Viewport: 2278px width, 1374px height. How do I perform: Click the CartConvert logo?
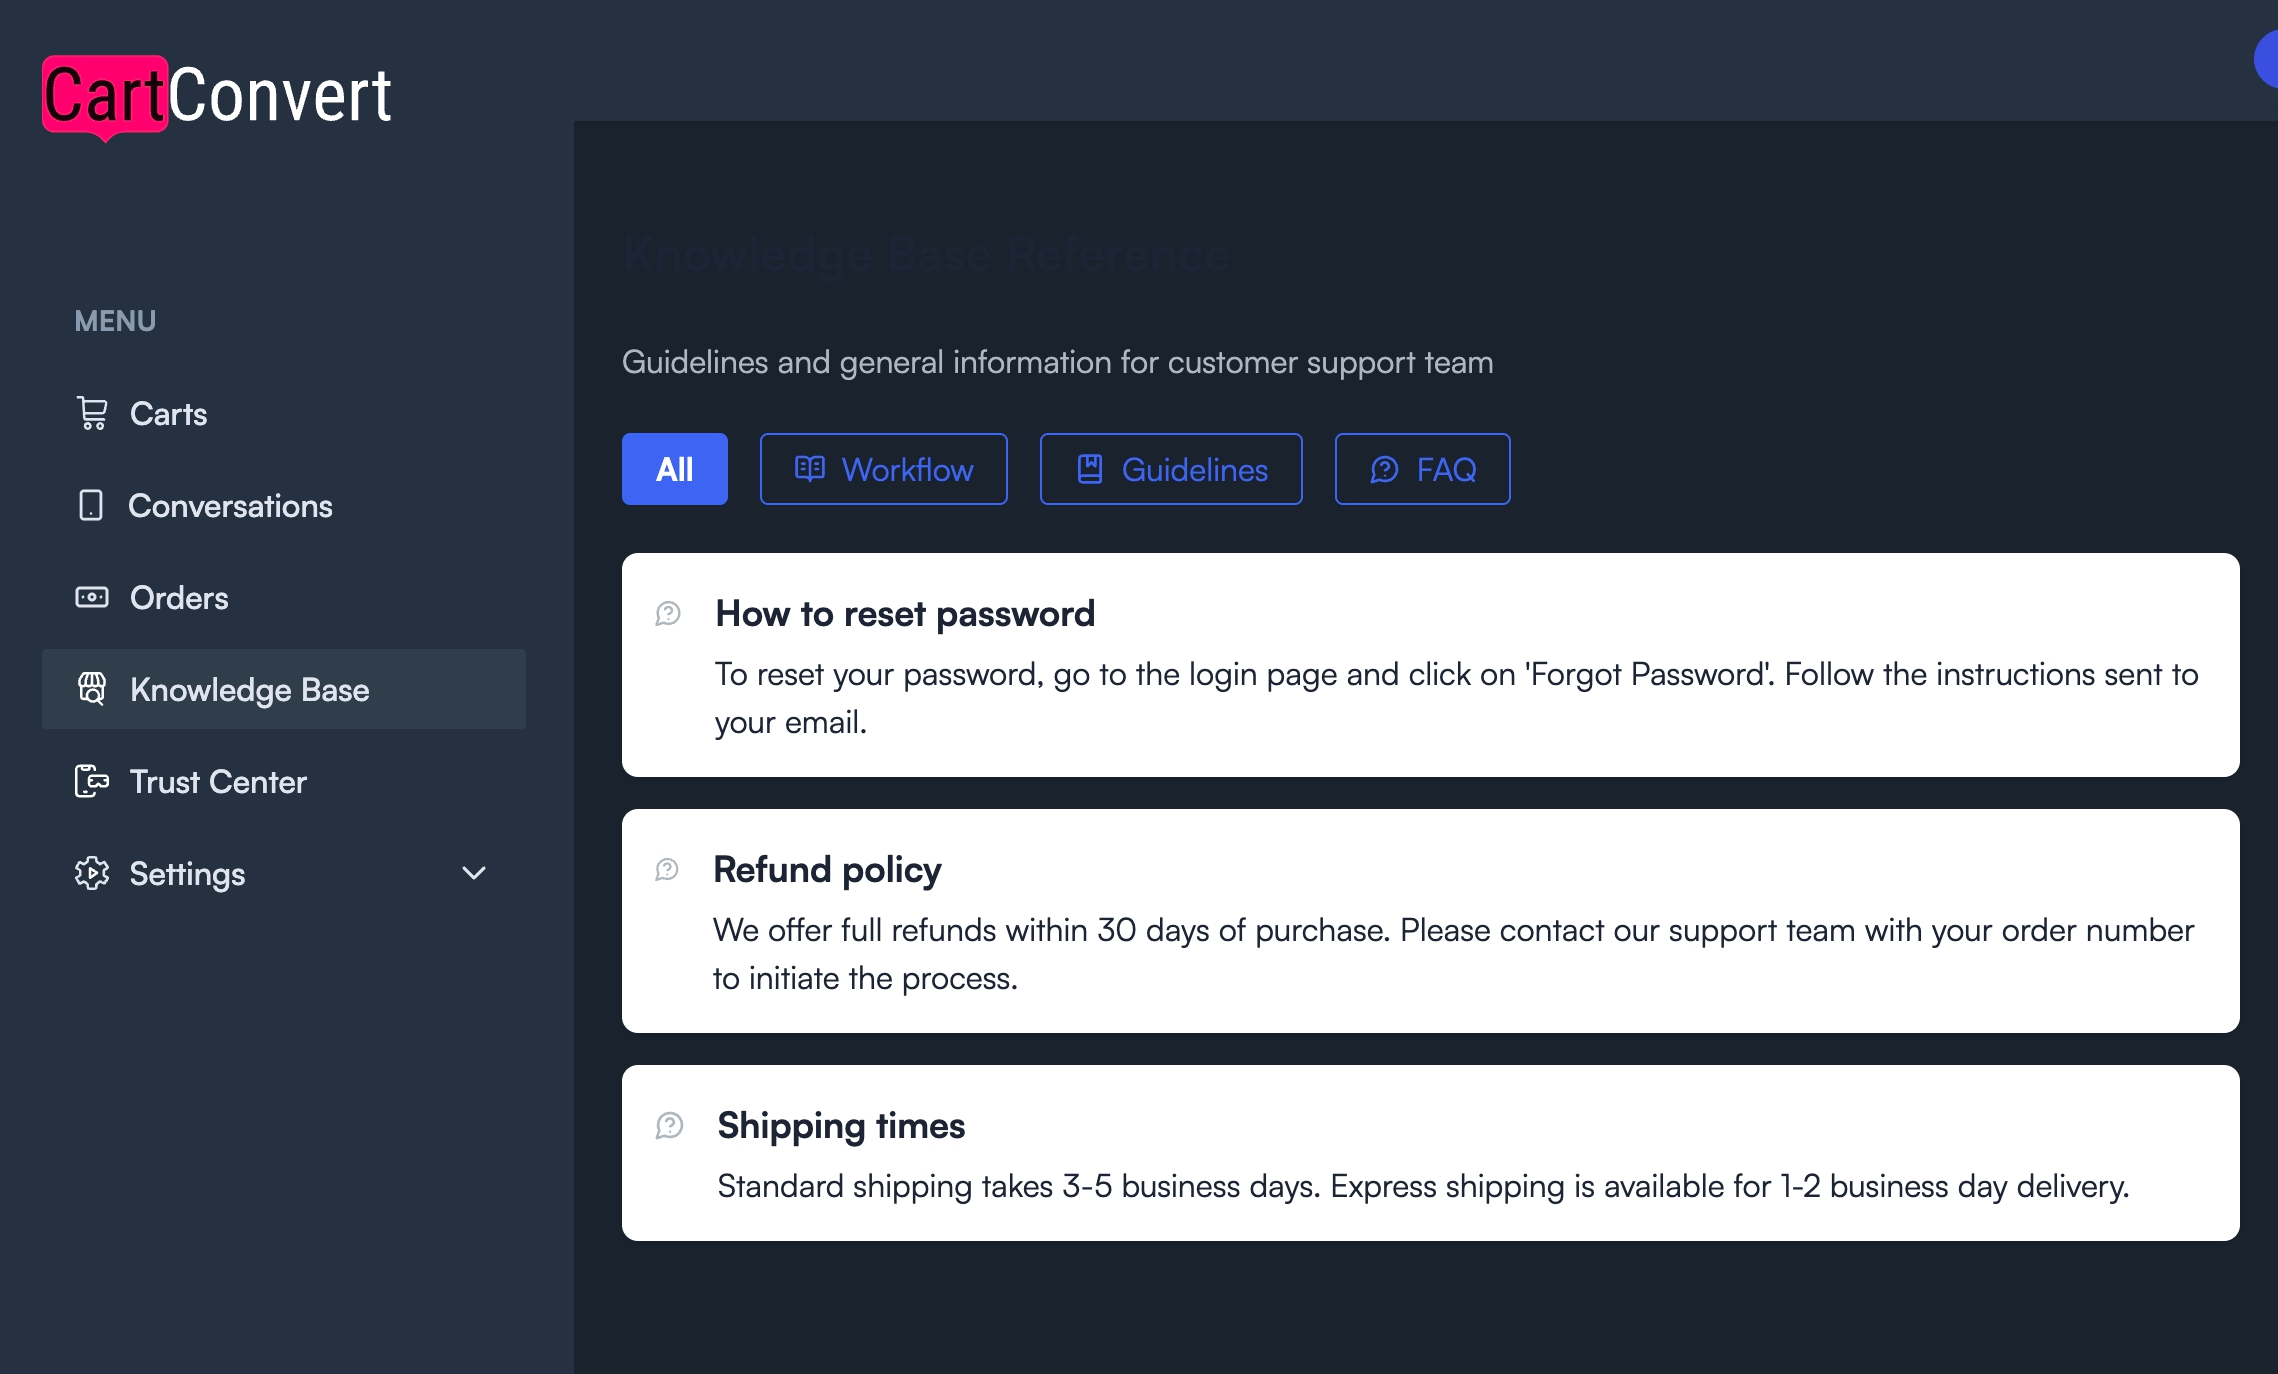tap(217, 96)
